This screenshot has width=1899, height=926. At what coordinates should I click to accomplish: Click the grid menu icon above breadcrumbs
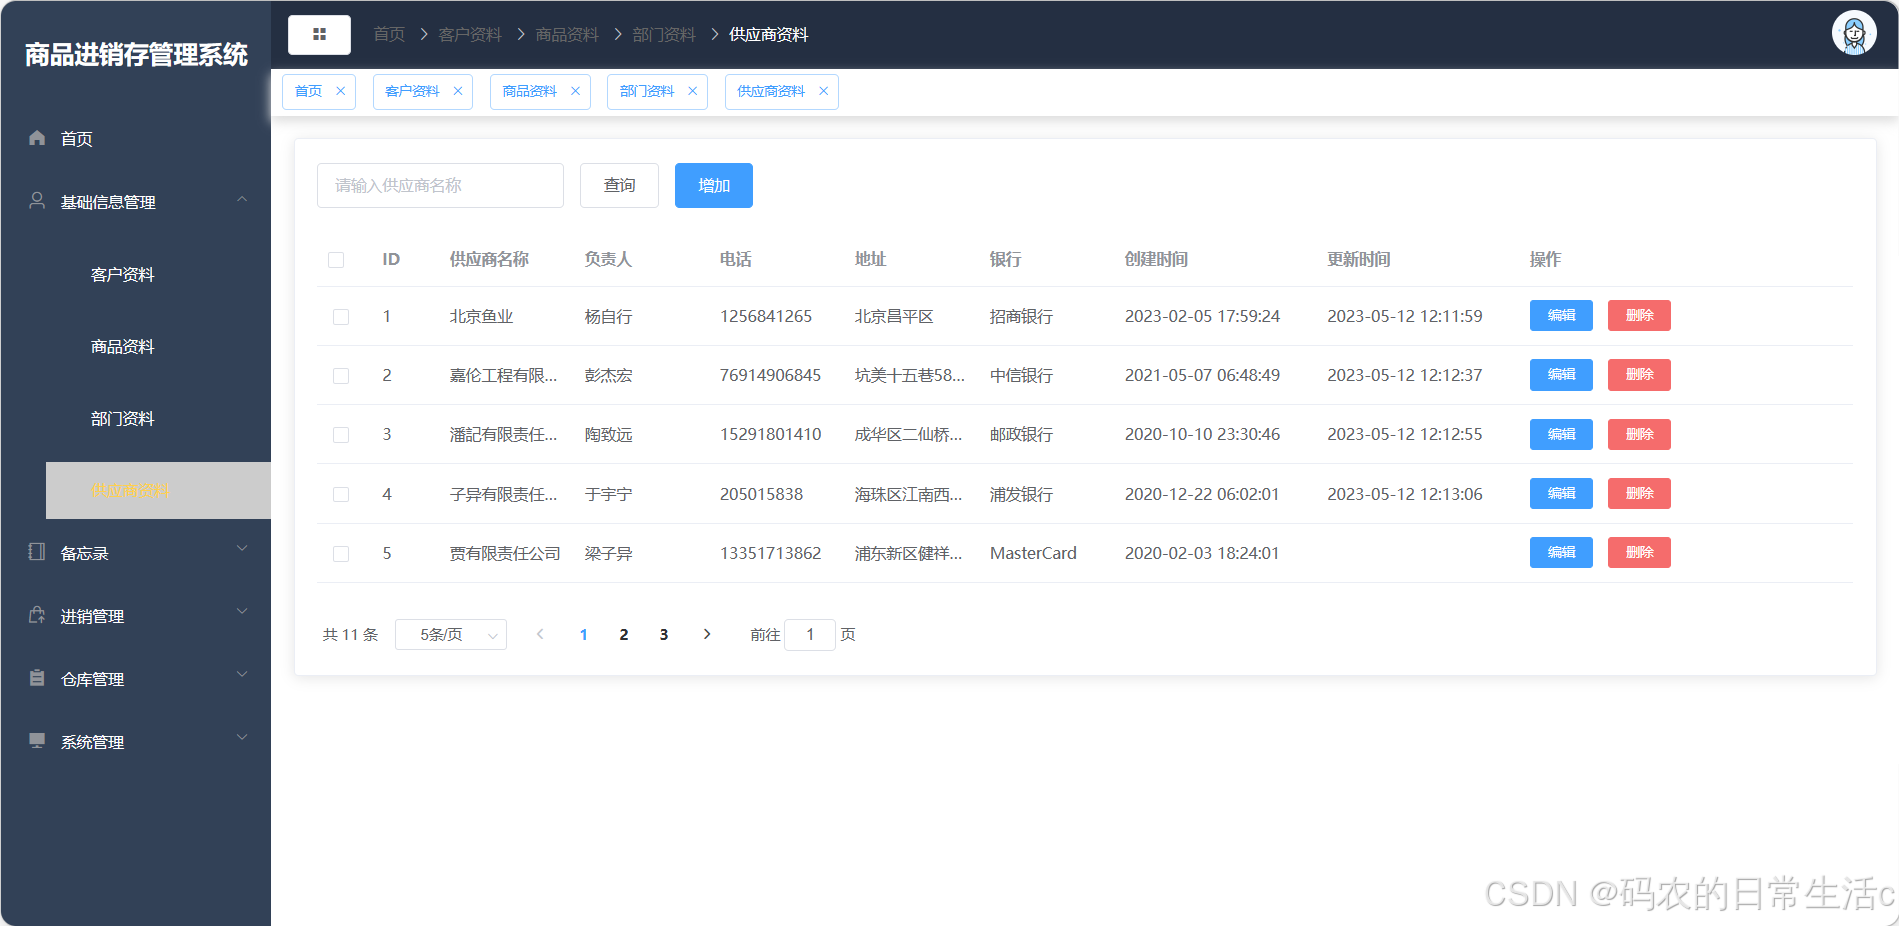(319, 33)
